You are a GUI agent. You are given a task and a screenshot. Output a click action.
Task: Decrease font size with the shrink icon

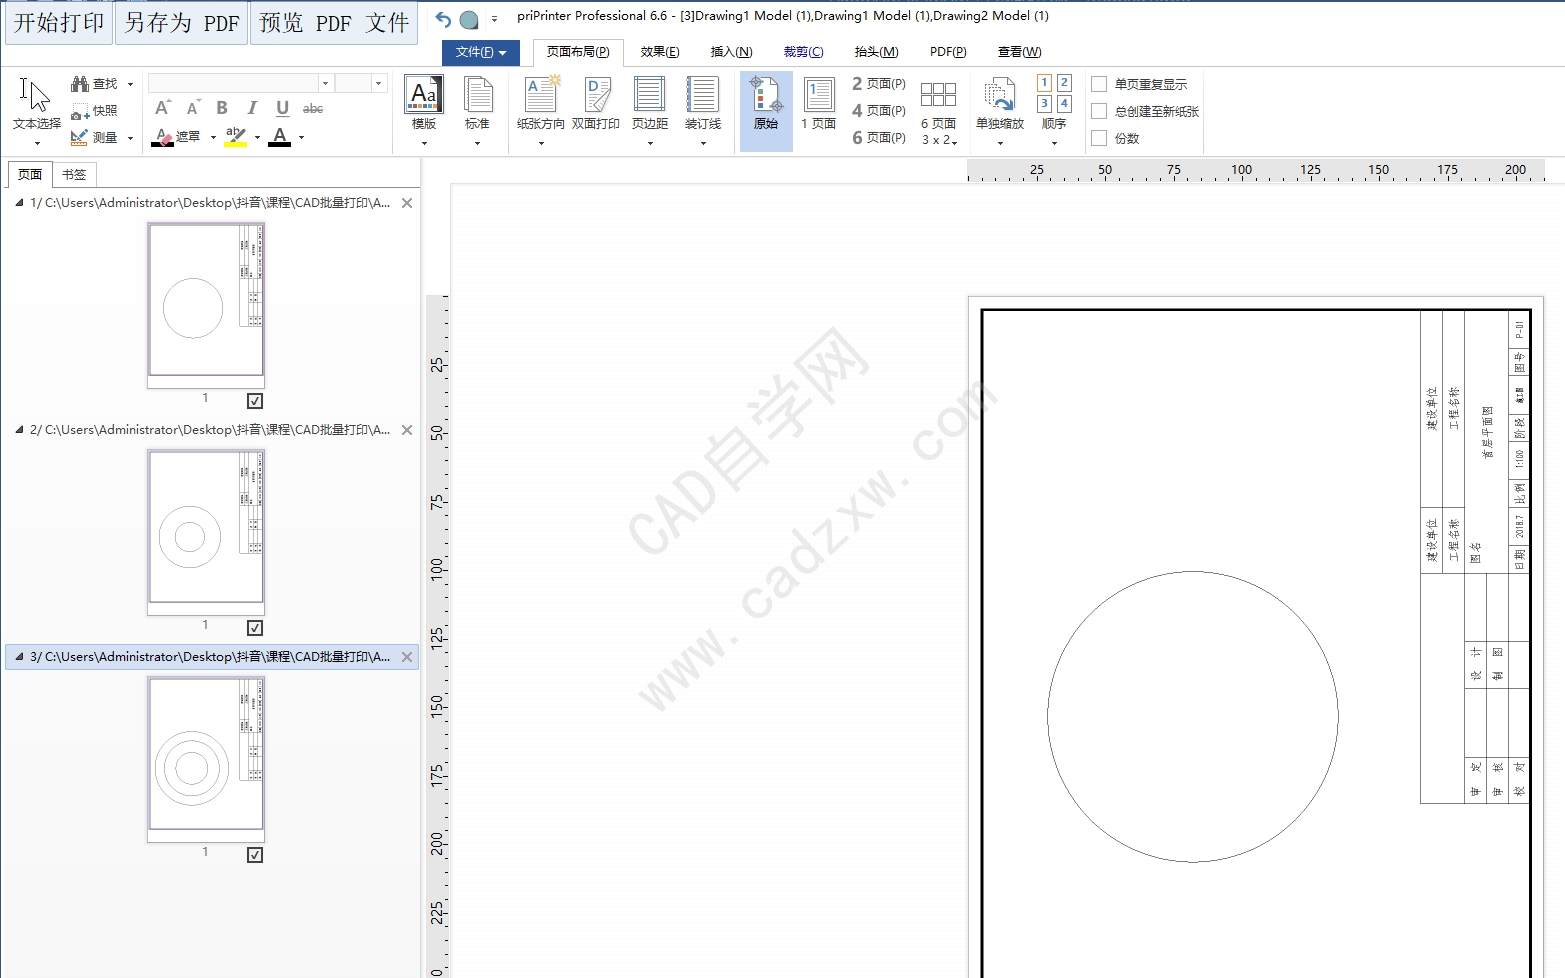point(193,108)
